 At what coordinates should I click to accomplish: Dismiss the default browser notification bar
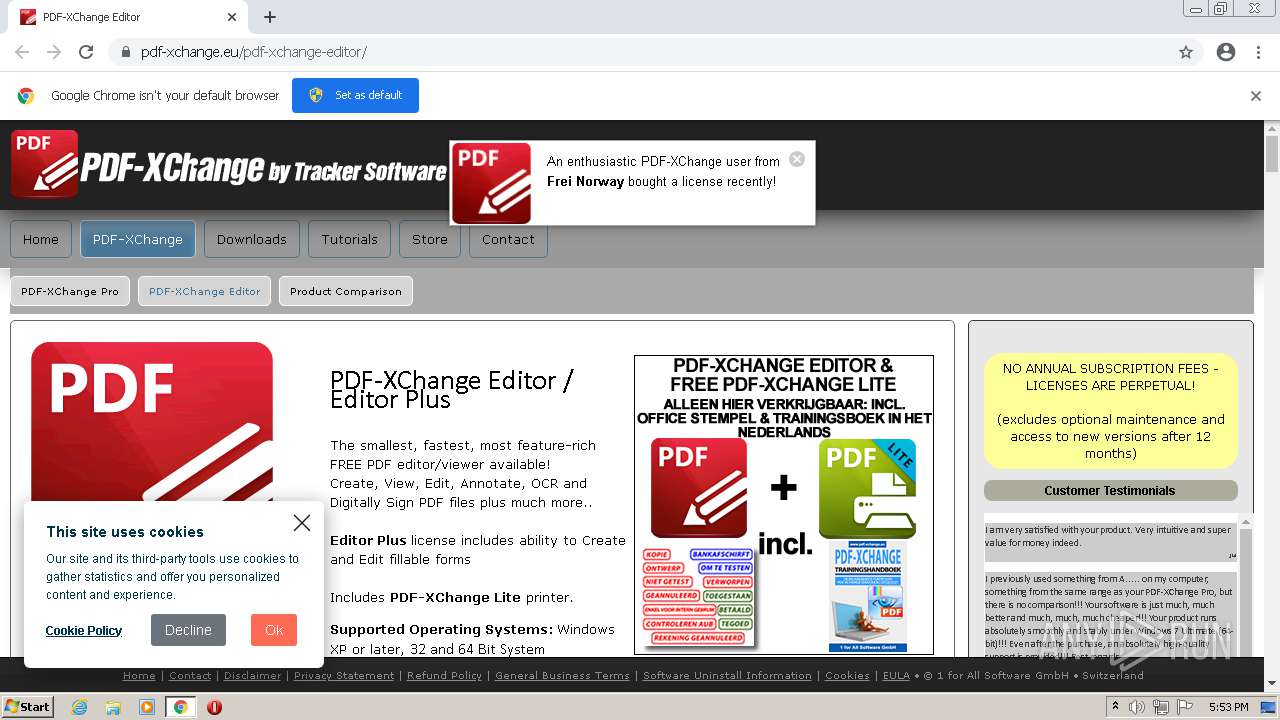[x=1256, y=96]
